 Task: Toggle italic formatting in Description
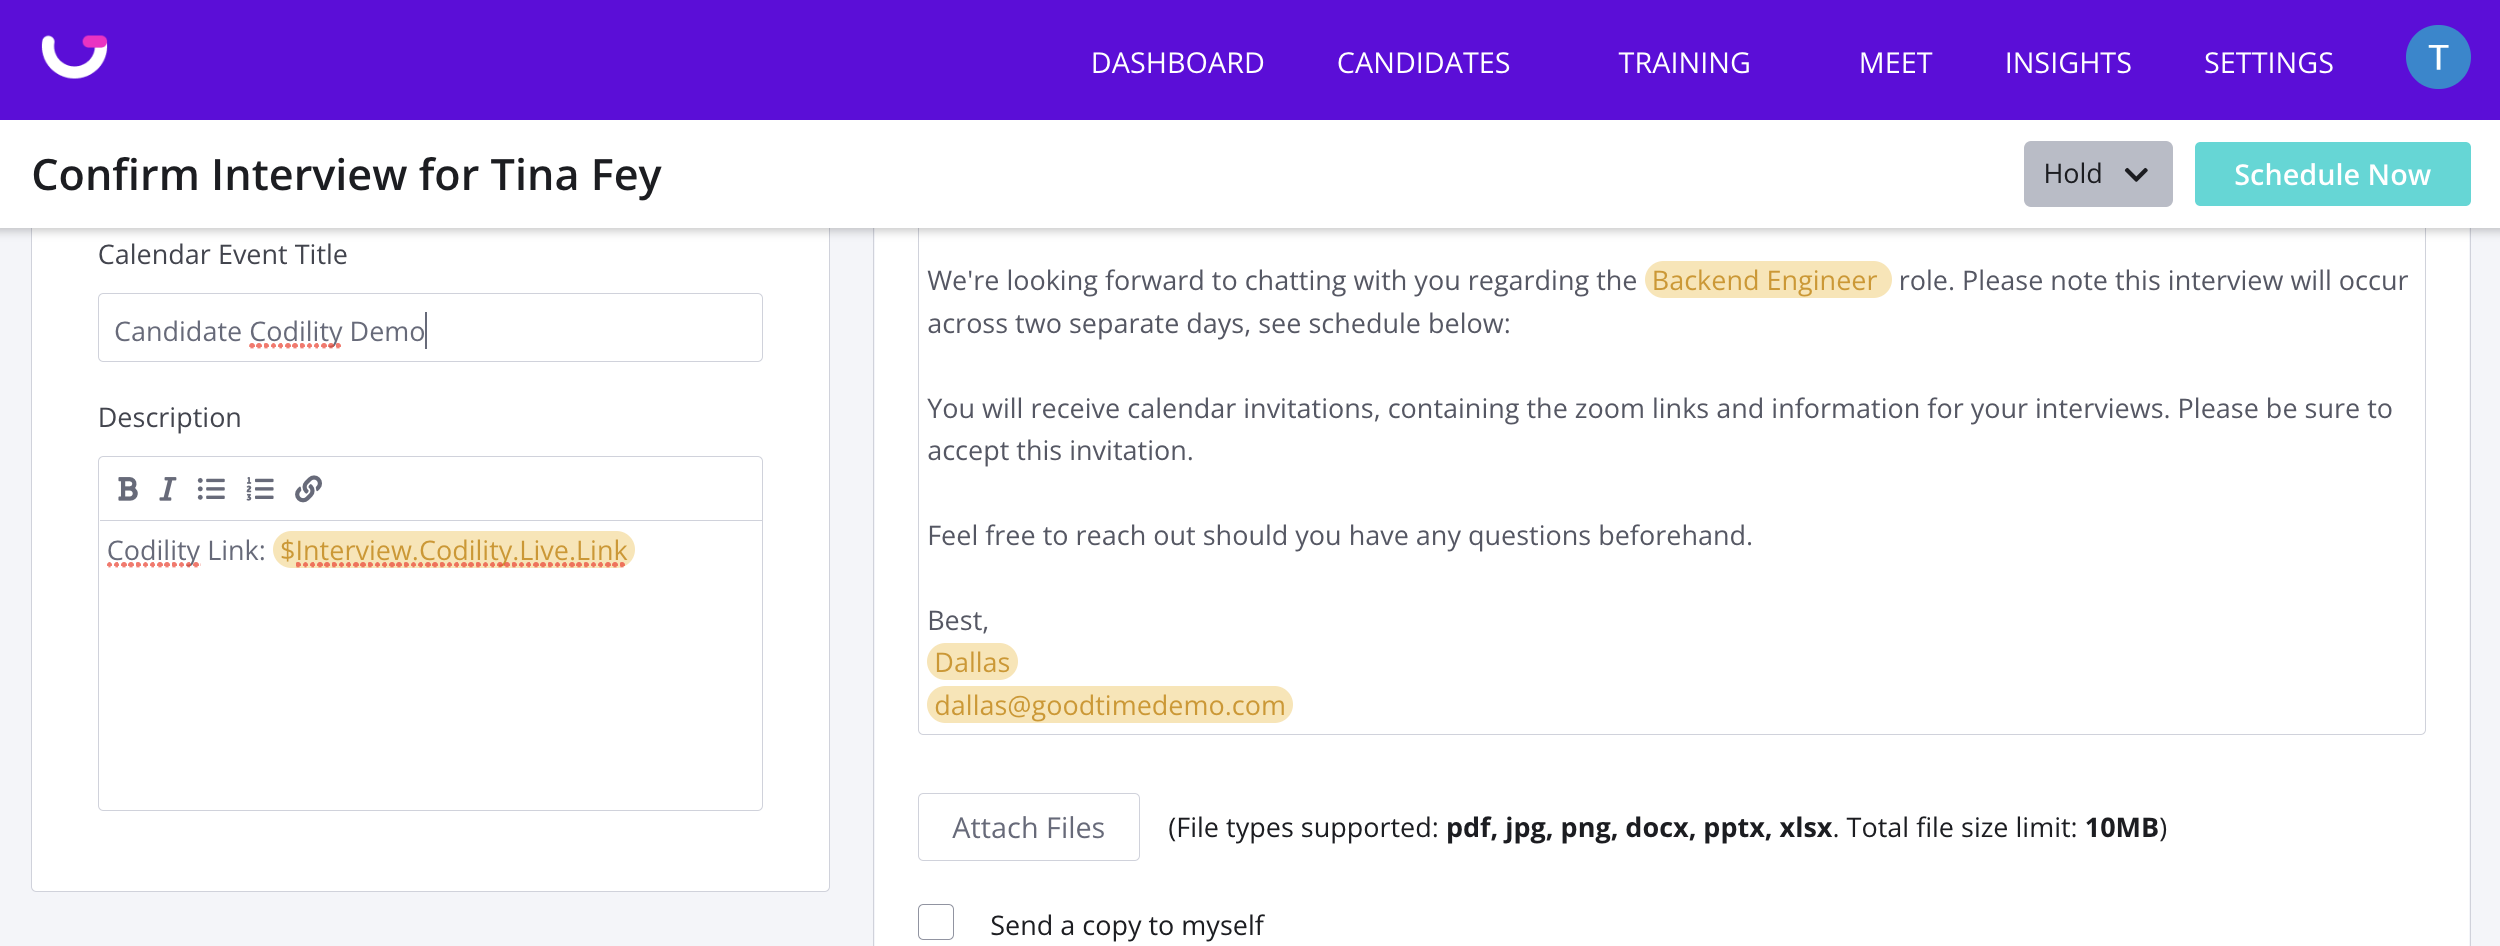(167, 489)
